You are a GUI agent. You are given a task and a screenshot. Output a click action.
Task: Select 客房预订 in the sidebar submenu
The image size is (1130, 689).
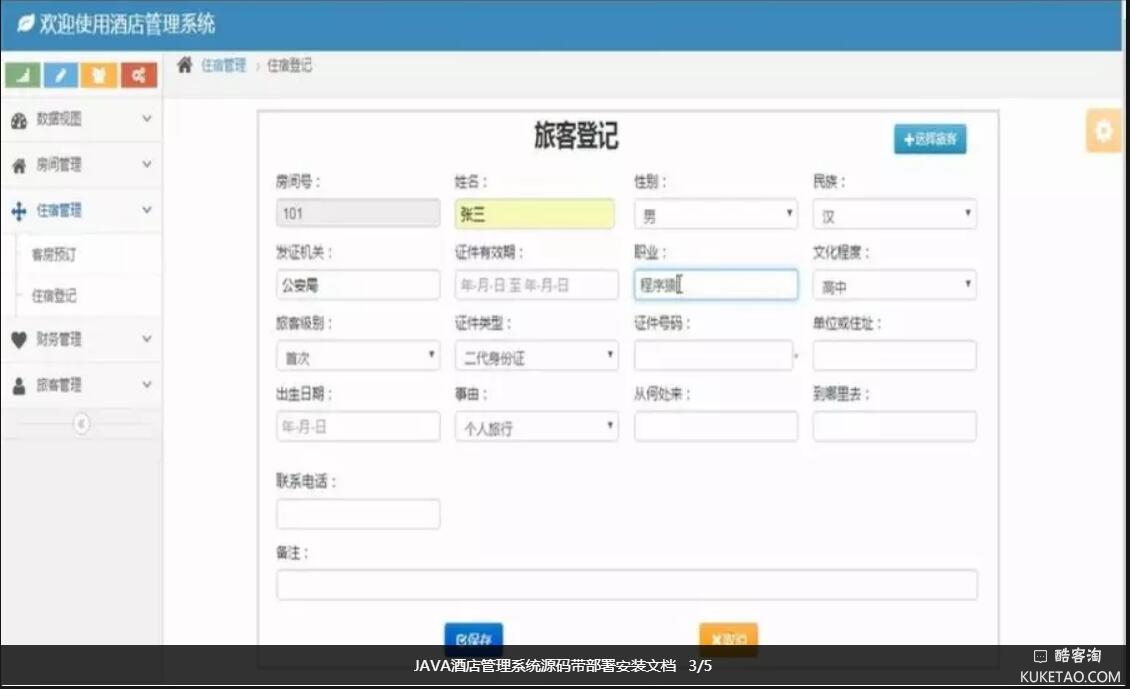[54, 255]
